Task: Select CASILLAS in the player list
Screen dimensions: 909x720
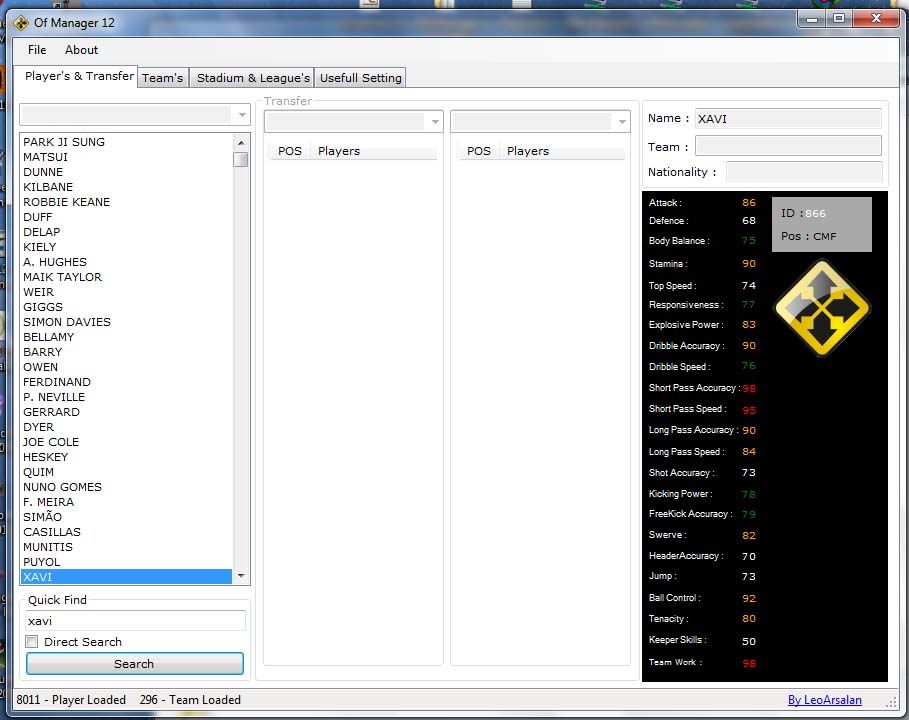Action: coord(52,532)
